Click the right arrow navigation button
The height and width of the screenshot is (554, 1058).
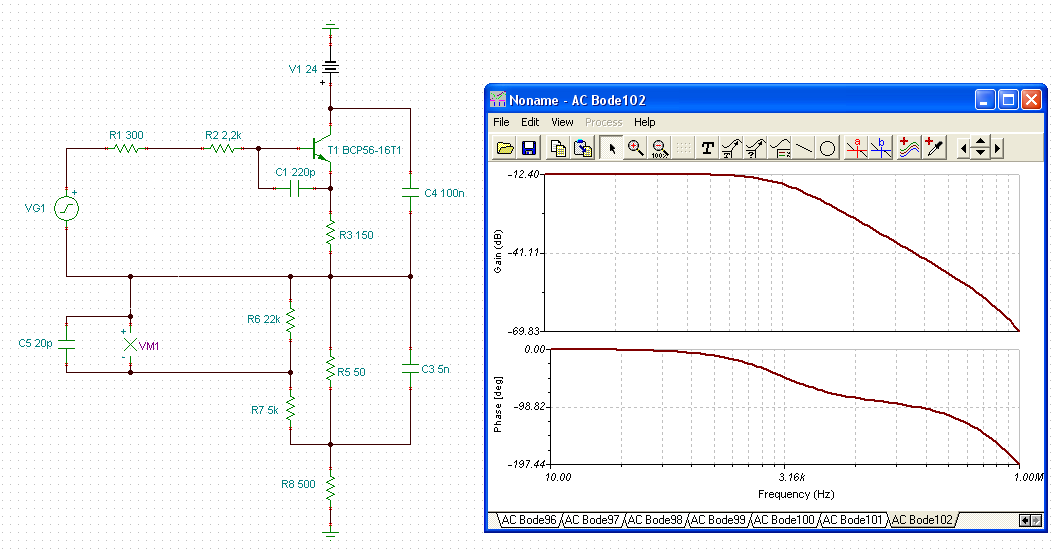[997, 148]
